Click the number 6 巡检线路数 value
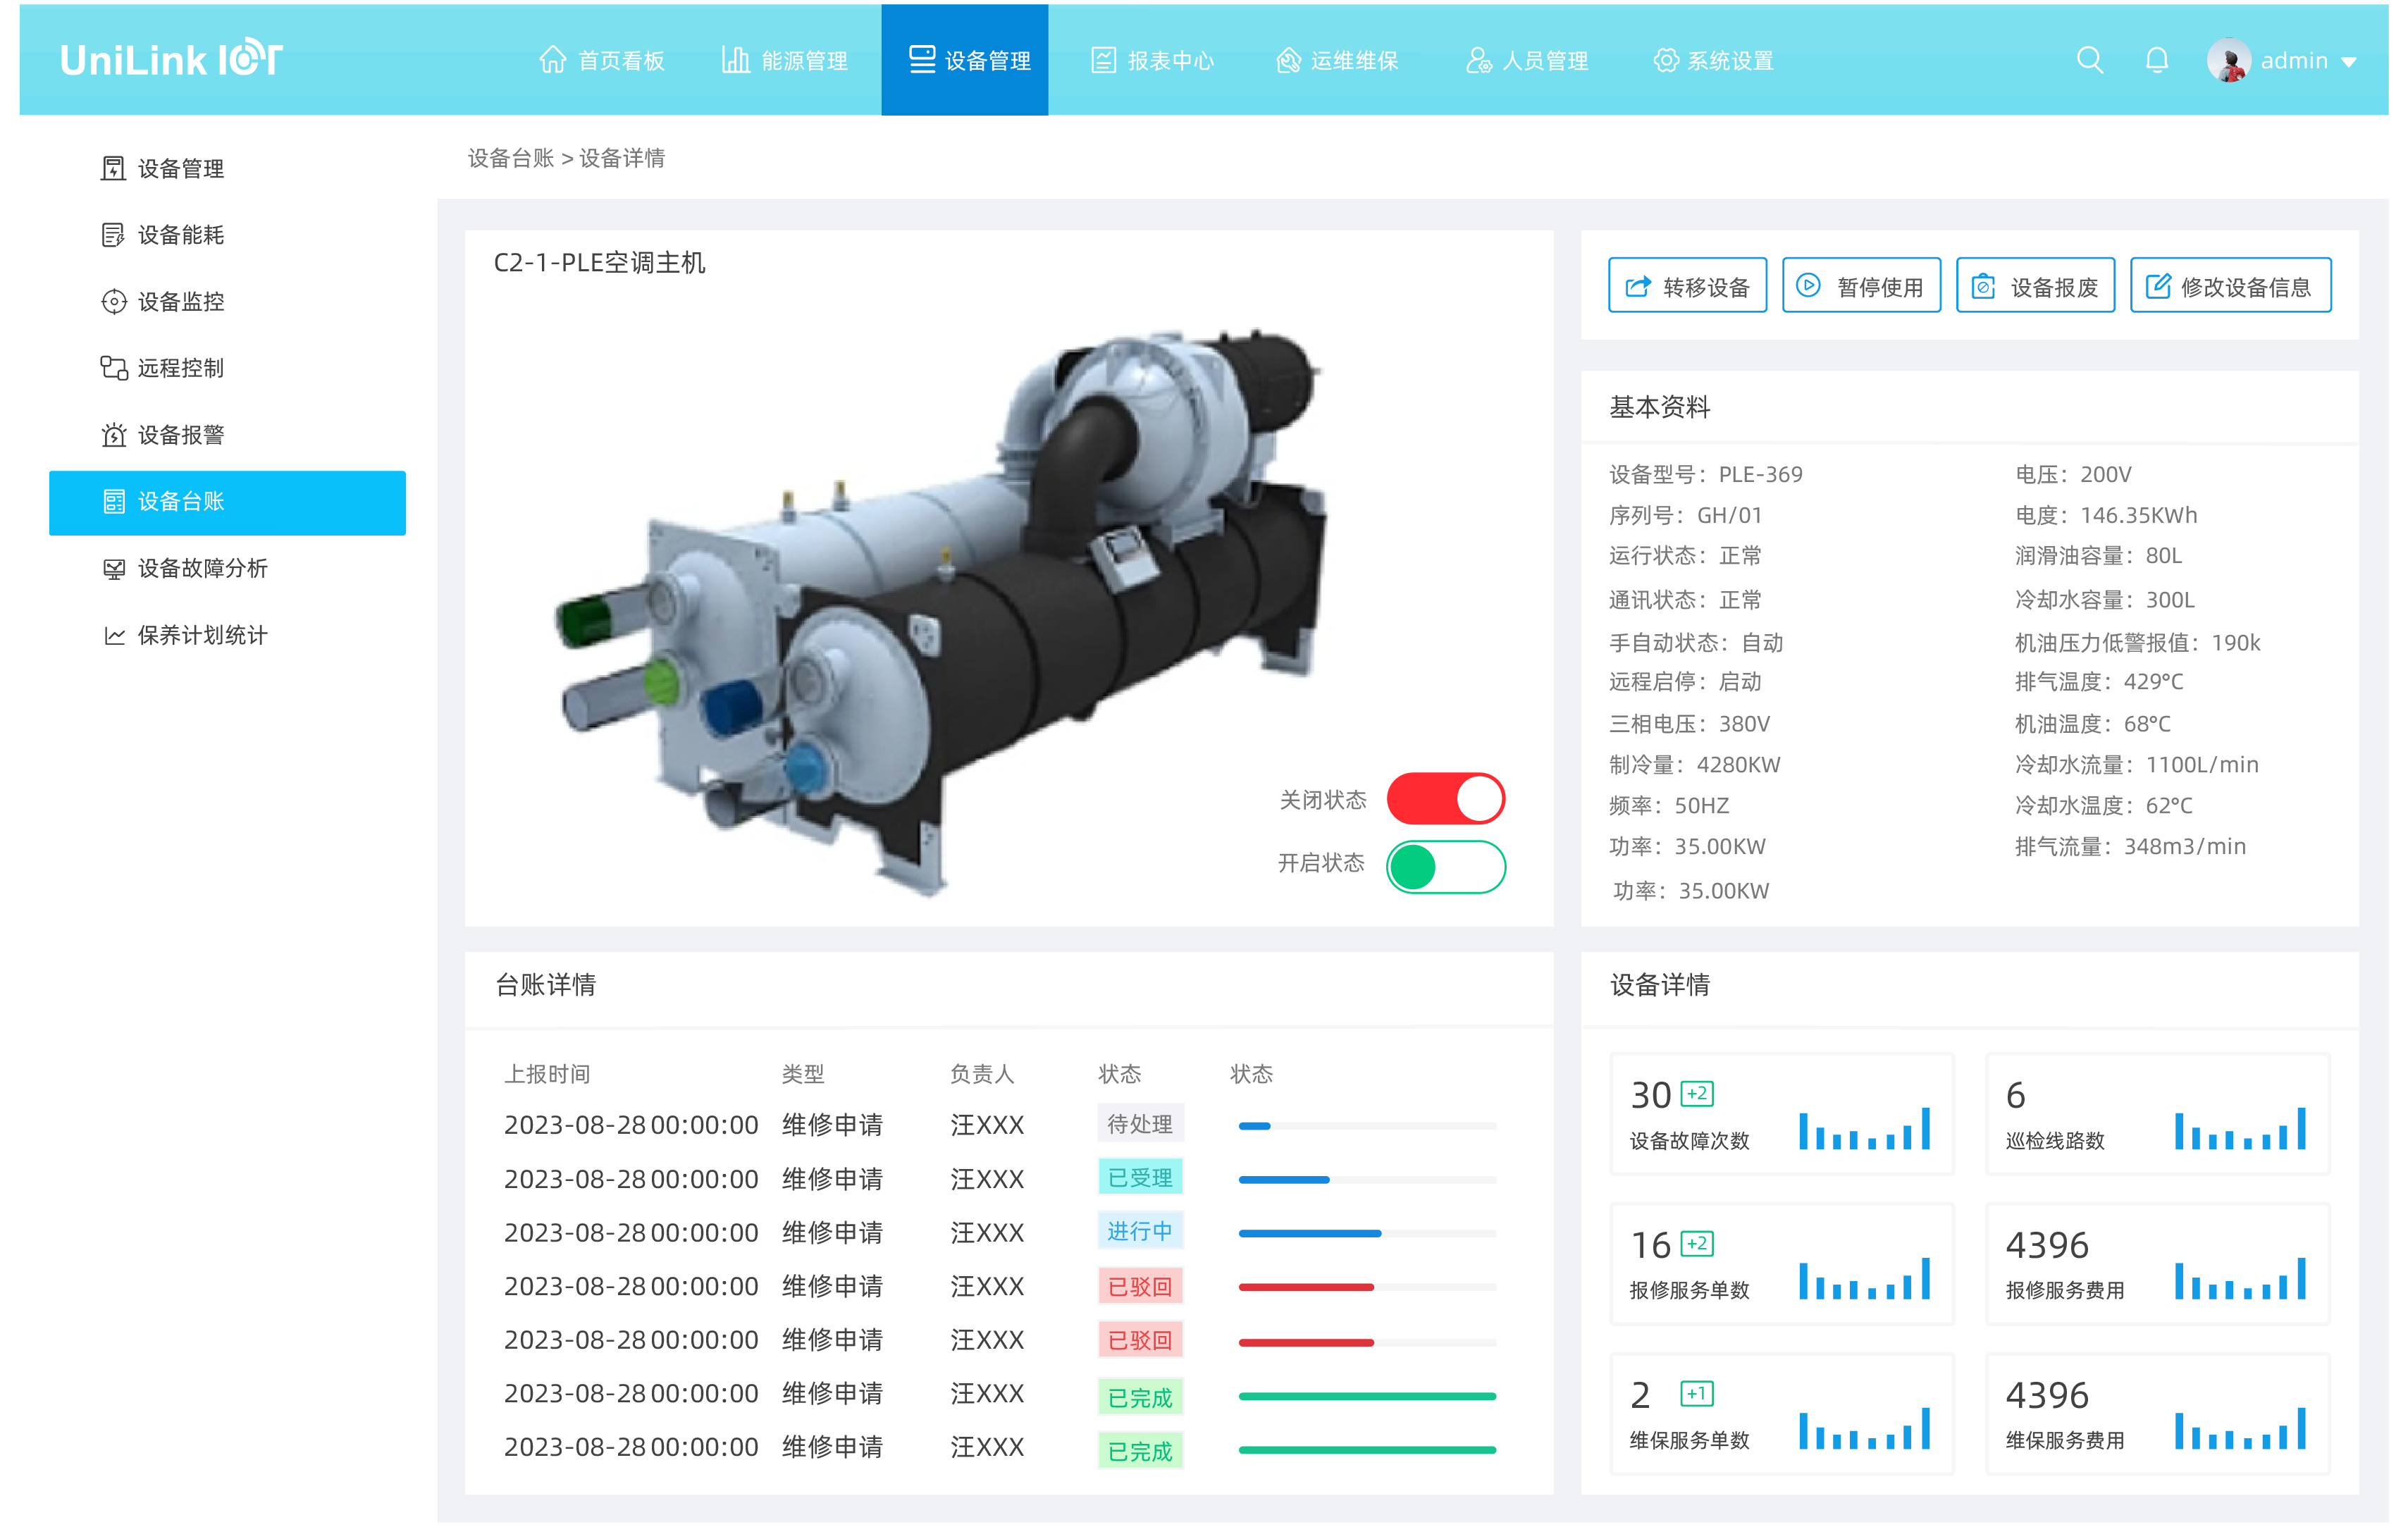2408x1527 pixels. [x=2016, y=1095]
